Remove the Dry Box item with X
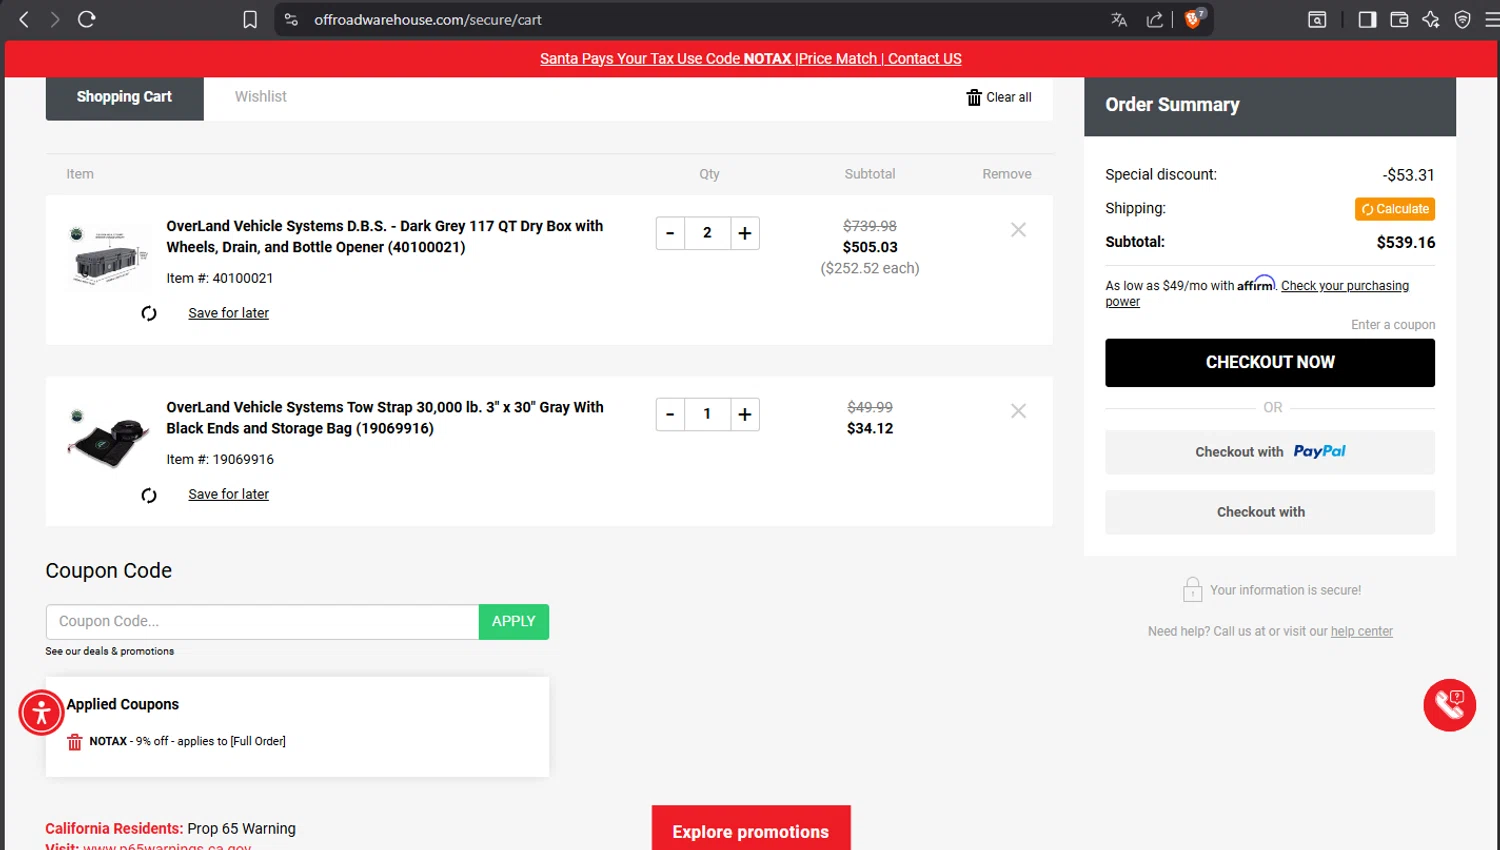1500x850 pixels. 1018,230
